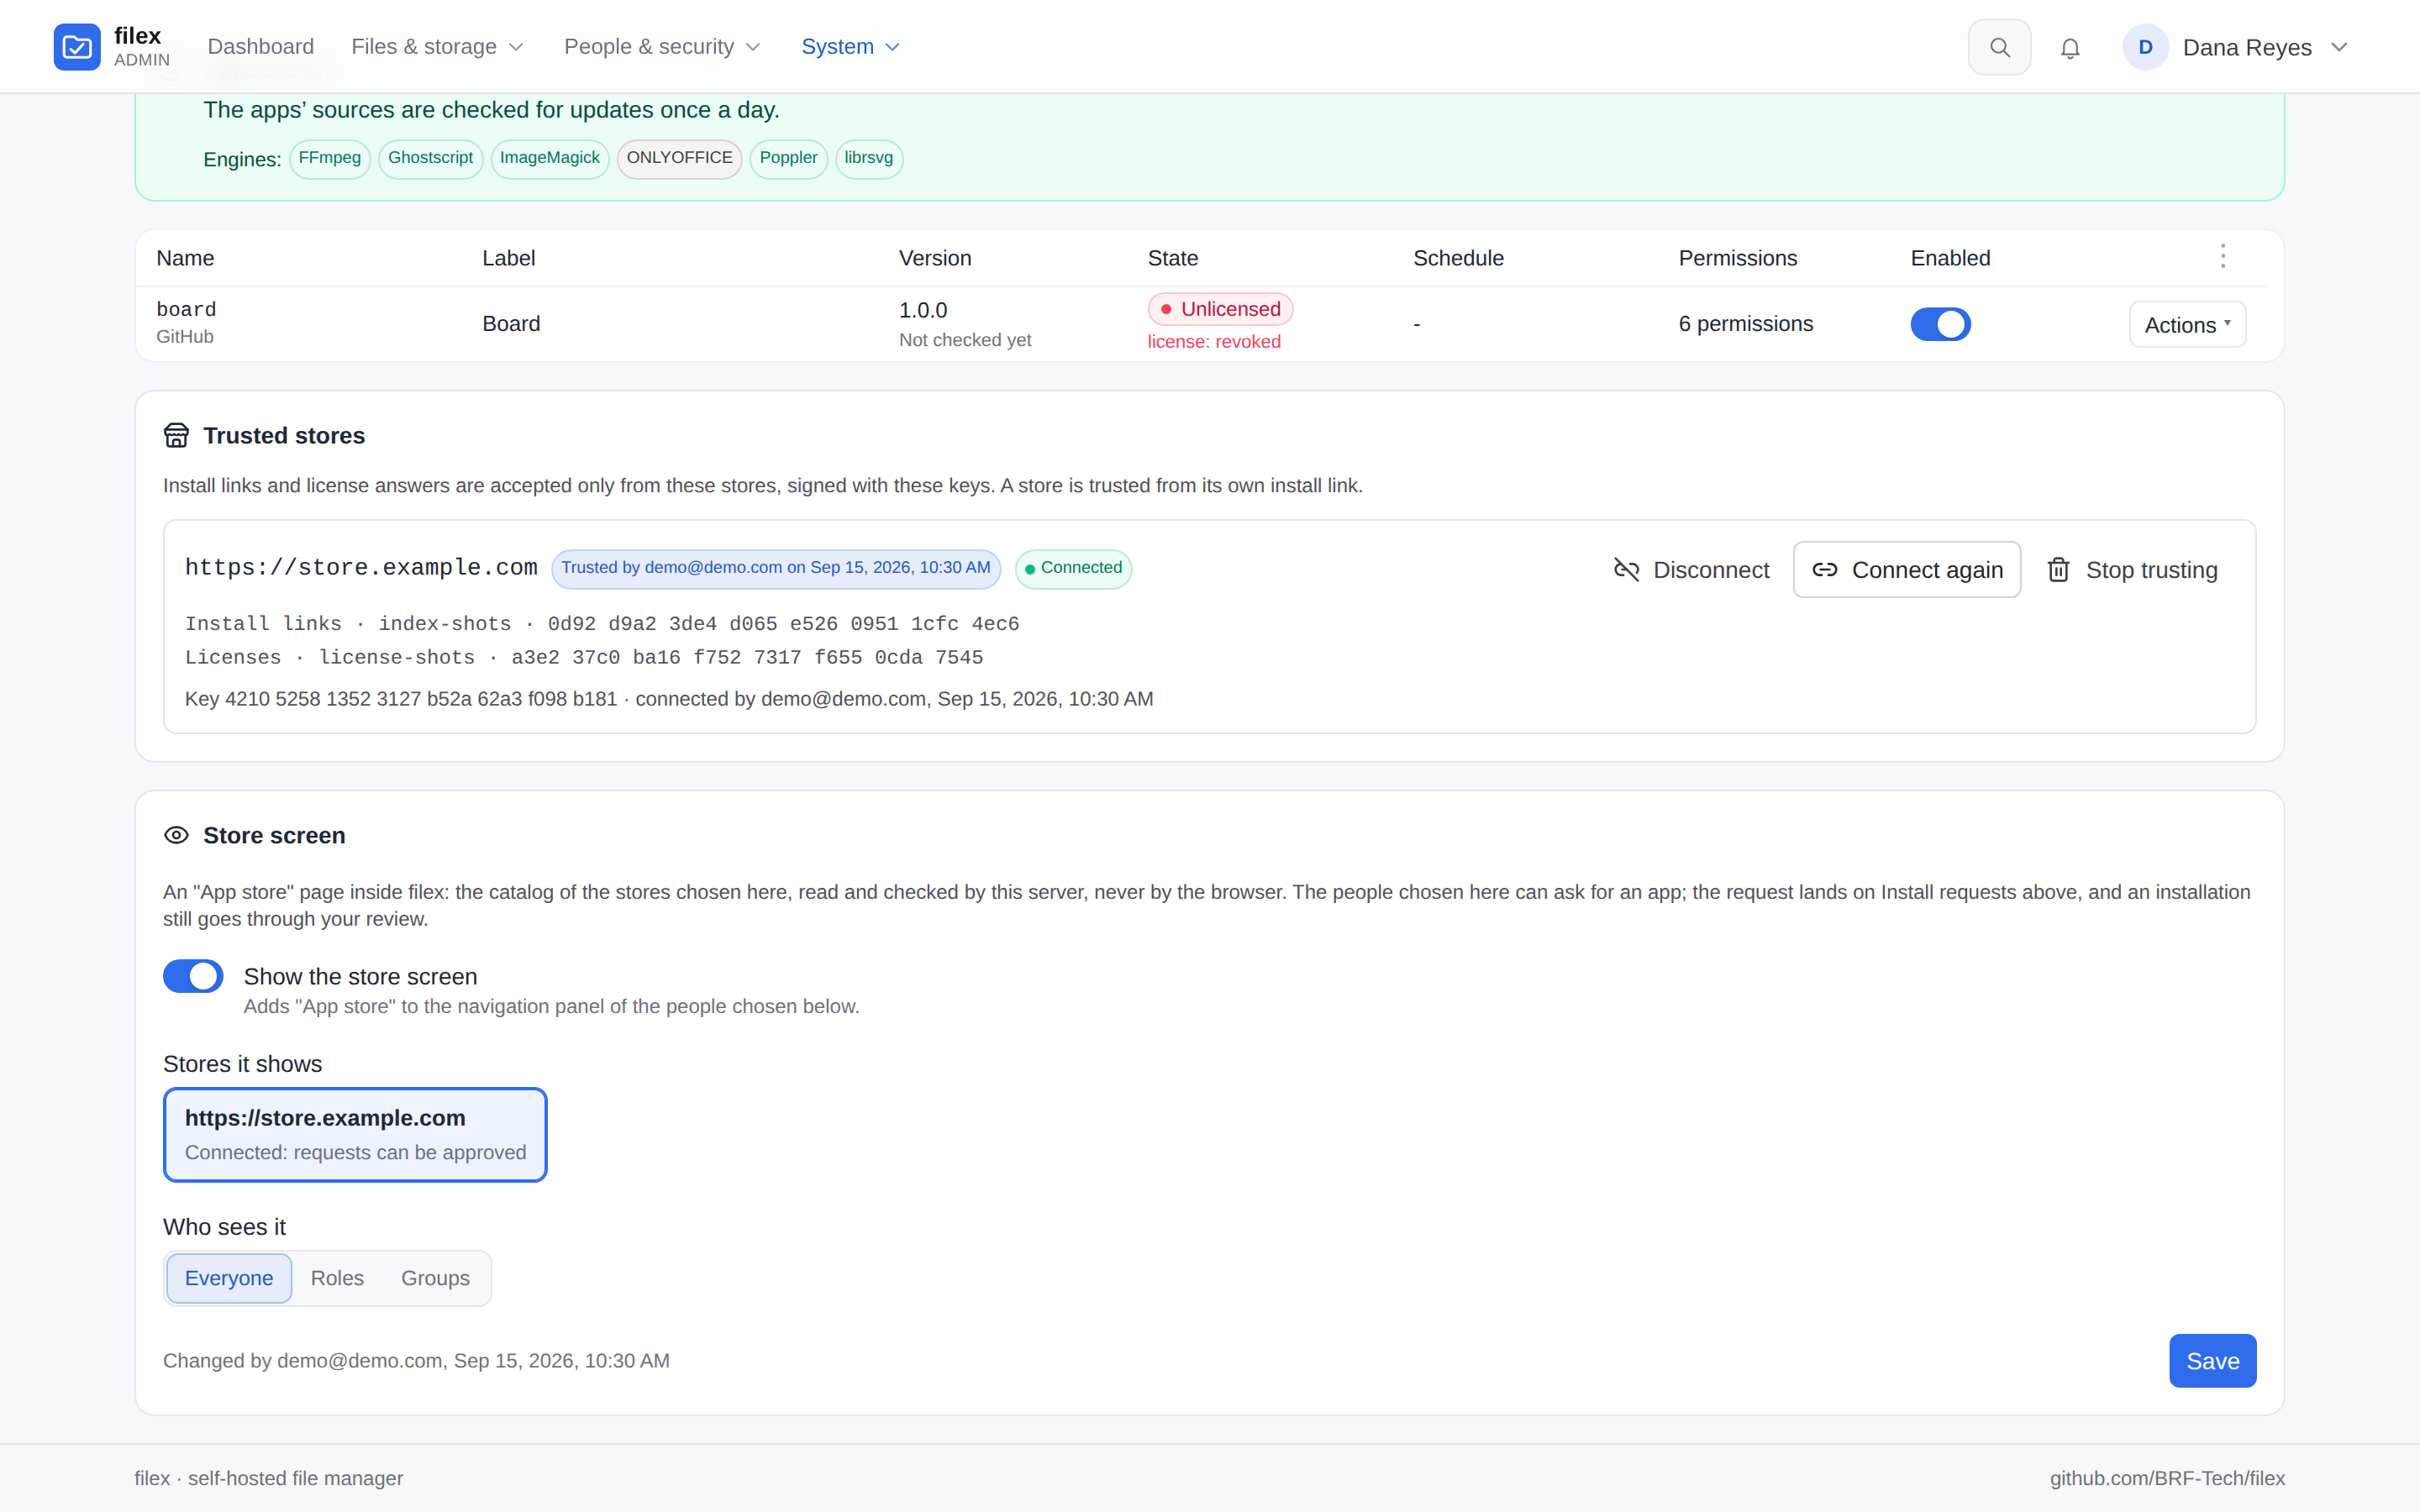This screenshot has width=2420, height=1512.
Task: Click version '1.0.0' in board row
Action: tap(922, 311)
